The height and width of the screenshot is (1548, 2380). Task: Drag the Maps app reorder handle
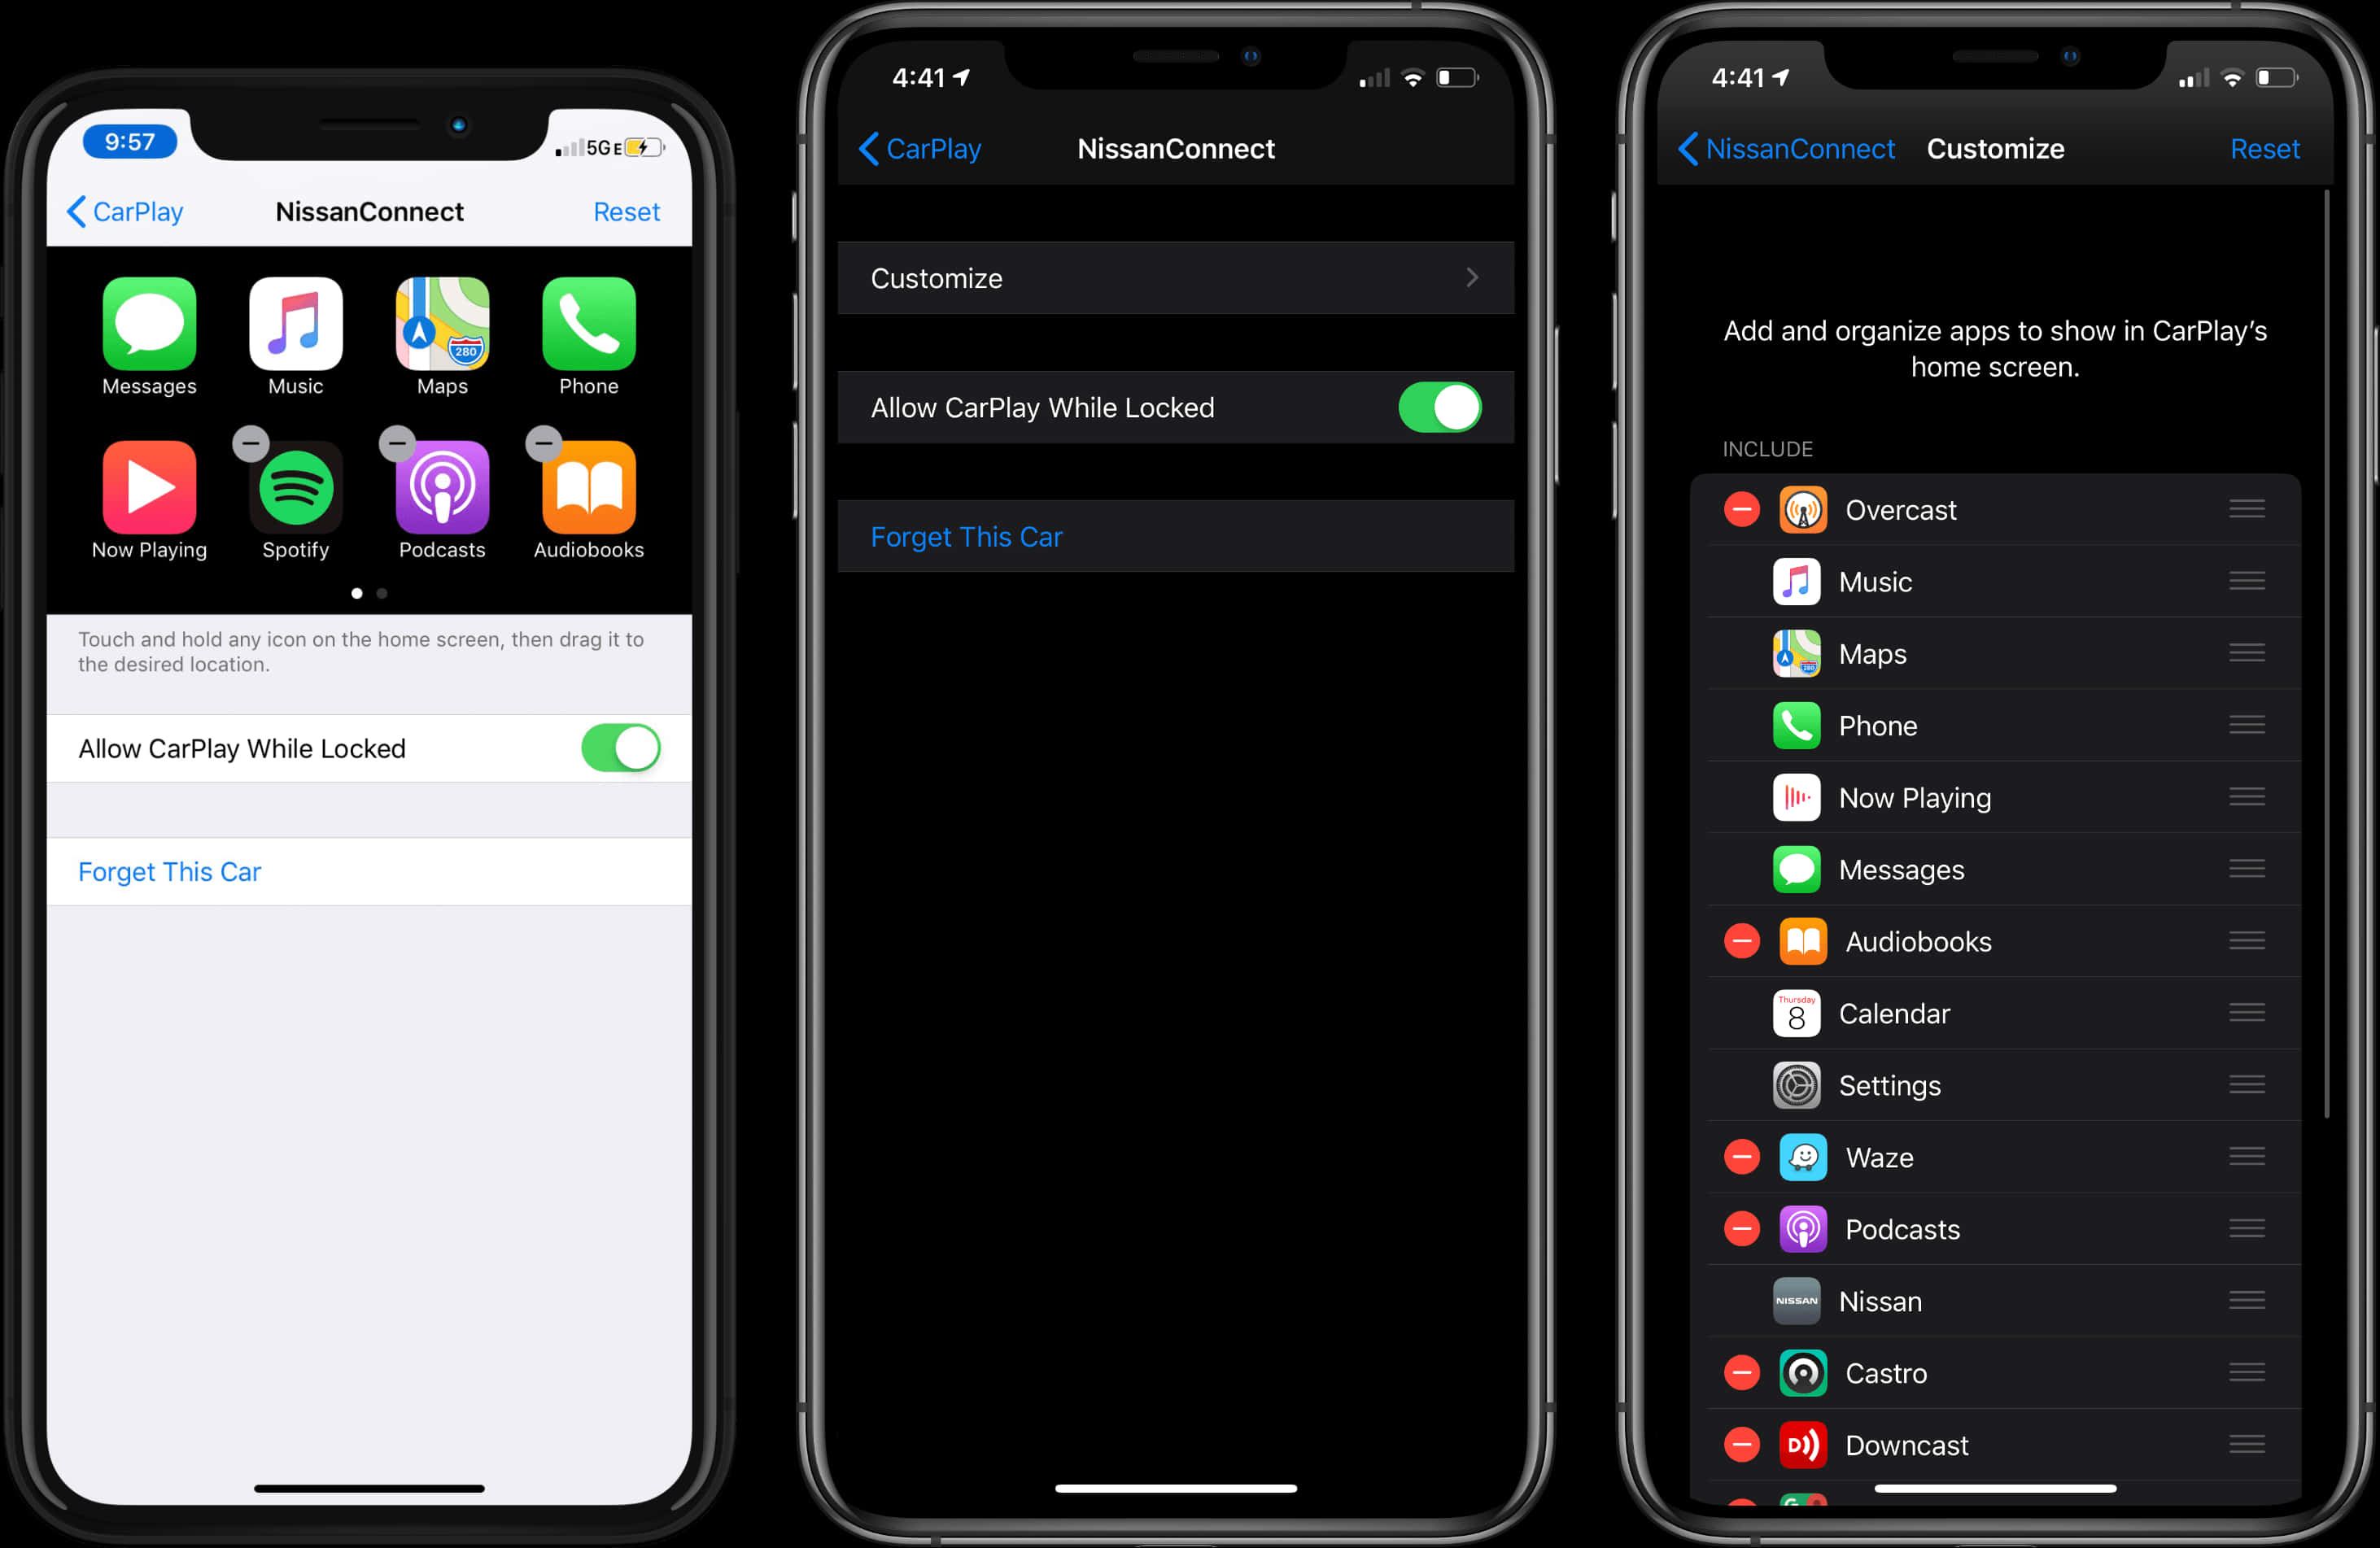pyautogui.click(x=2248, y=652)
